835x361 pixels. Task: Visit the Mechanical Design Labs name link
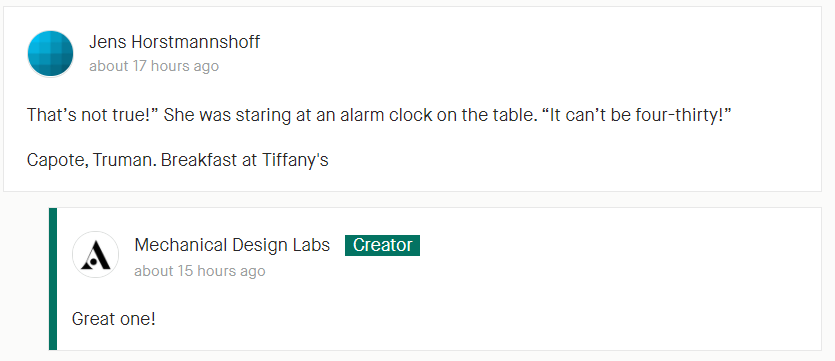pos(232,245)
